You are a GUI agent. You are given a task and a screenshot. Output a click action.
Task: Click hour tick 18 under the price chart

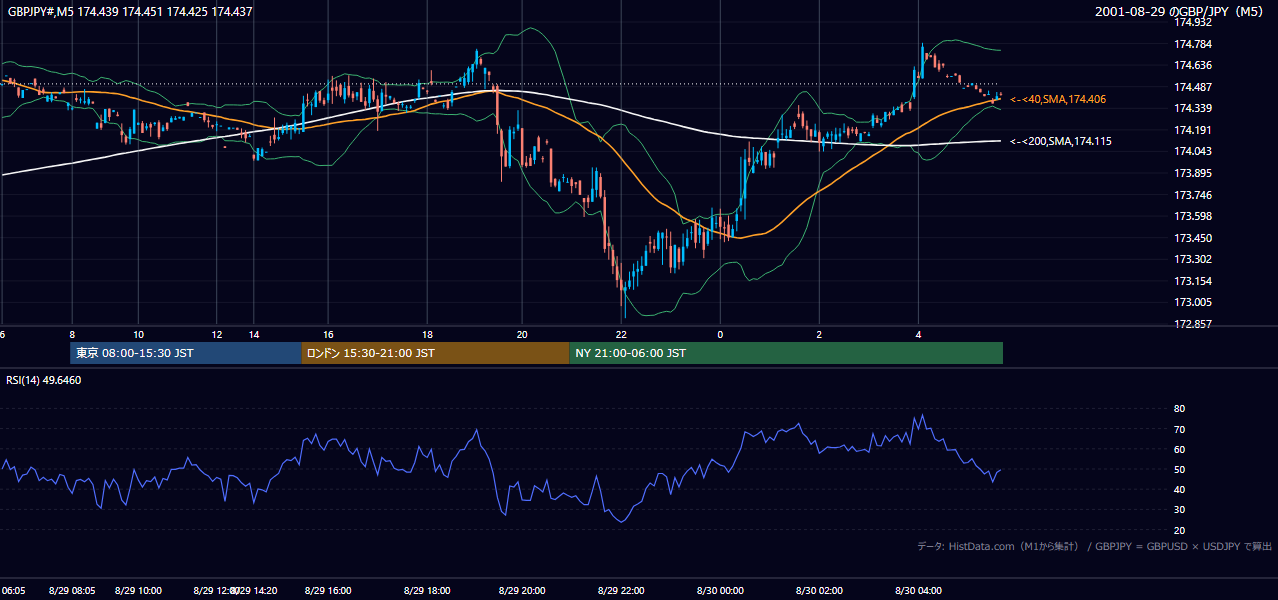(x=427, y=334)
